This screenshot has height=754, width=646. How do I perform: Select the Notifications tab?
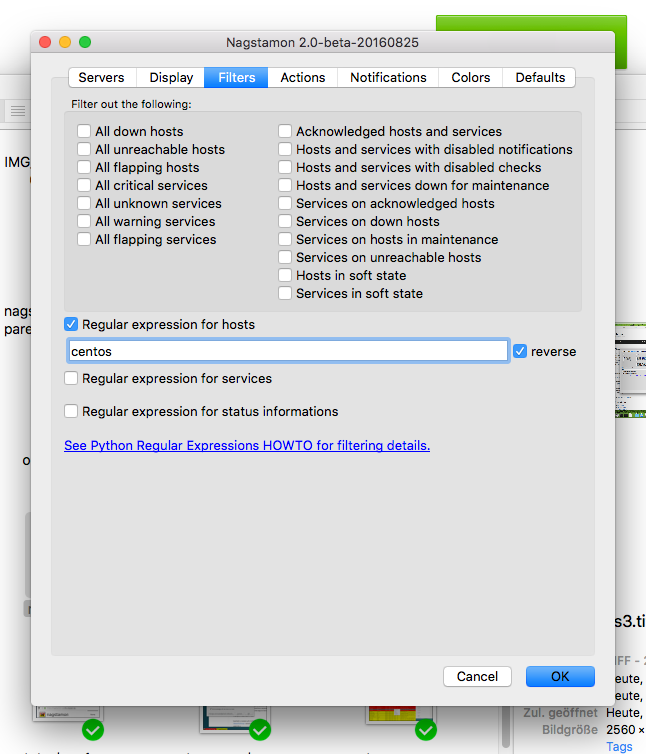click(x=388, y=77)
